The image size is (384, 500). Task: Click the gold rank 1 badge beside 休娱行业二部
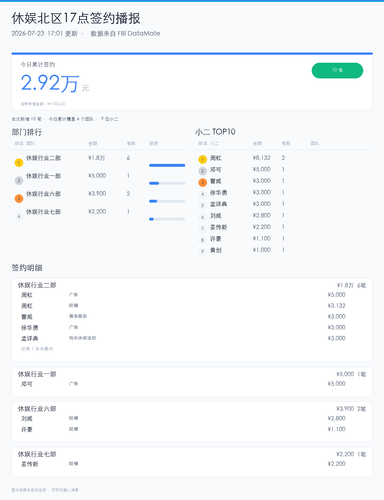tap(19, 163)
